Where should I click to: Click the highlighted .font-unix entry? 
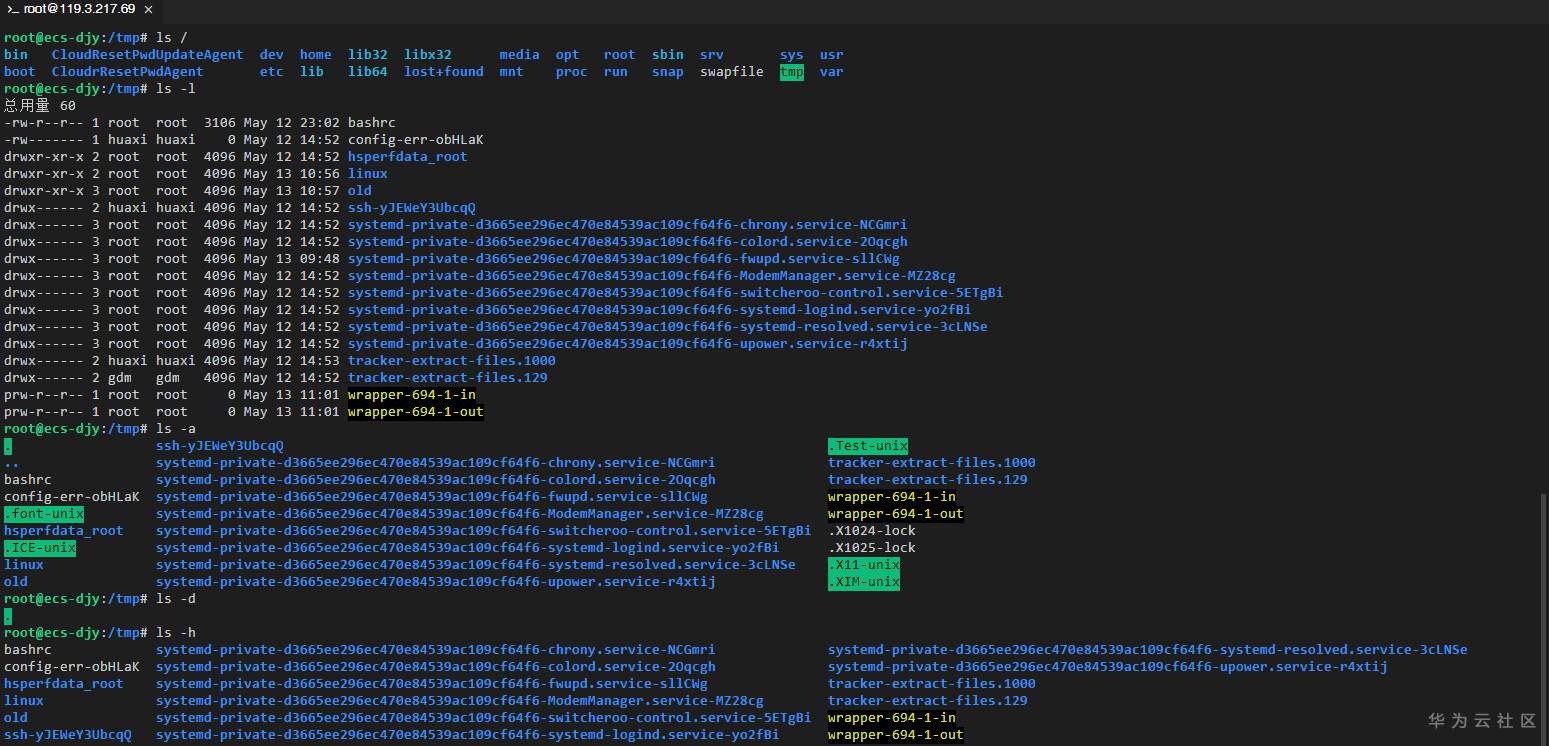[44, 514]
